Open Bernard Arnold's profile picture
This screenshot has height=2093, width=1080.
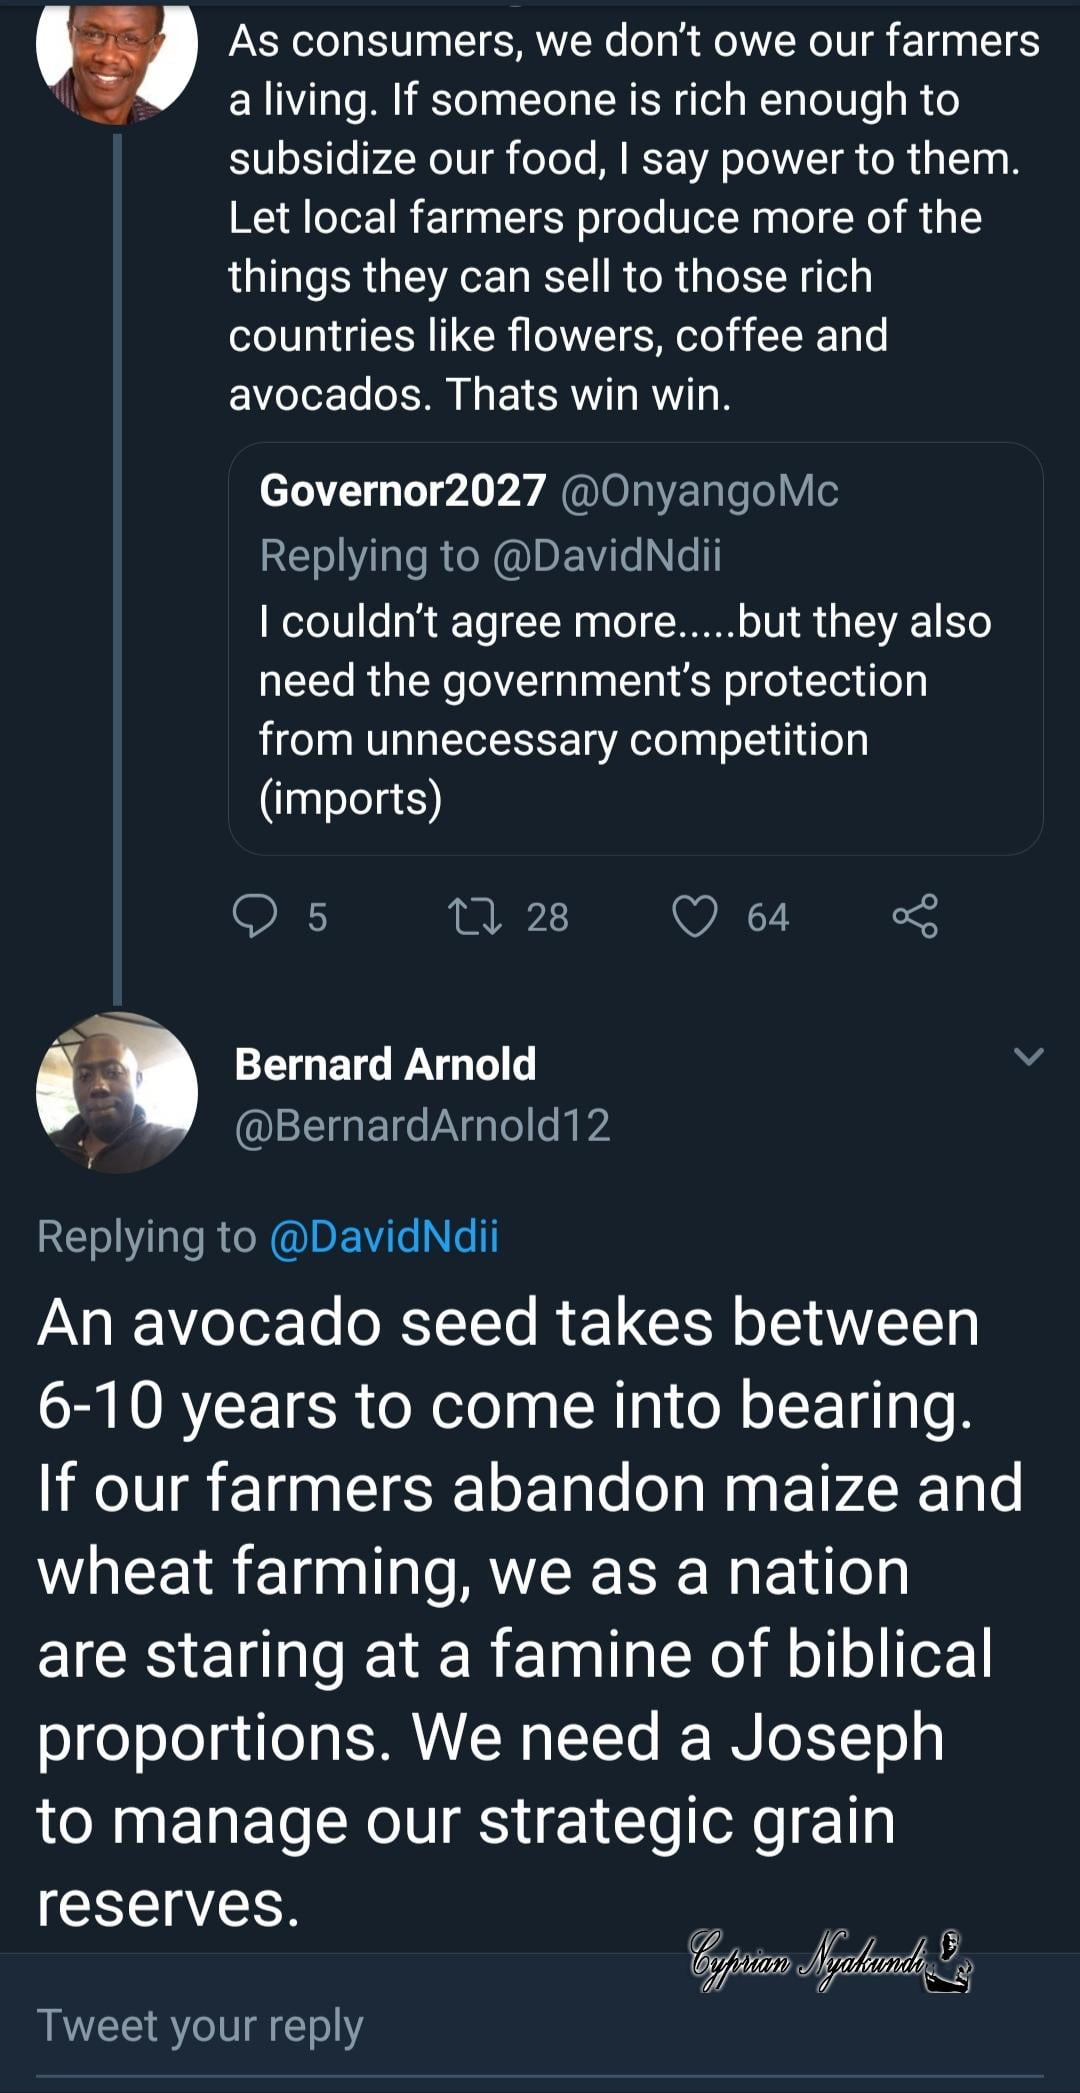tap(117, 1092)
